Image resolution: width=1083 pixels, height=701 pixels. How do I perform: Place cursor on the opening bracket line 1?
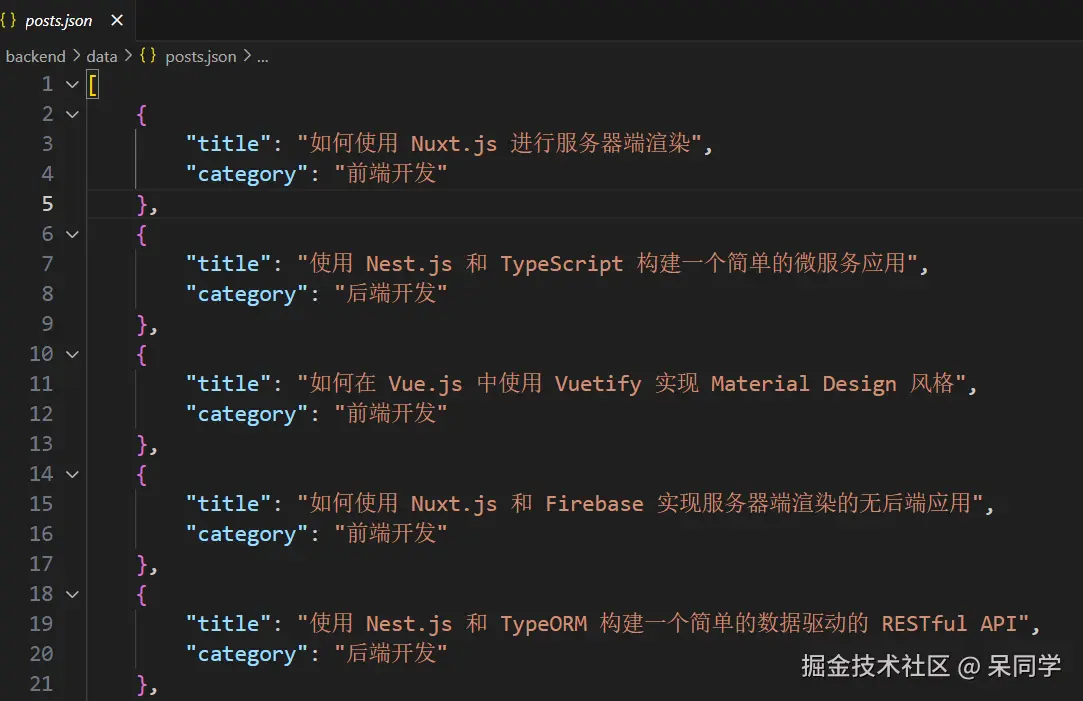click(93, 85)
